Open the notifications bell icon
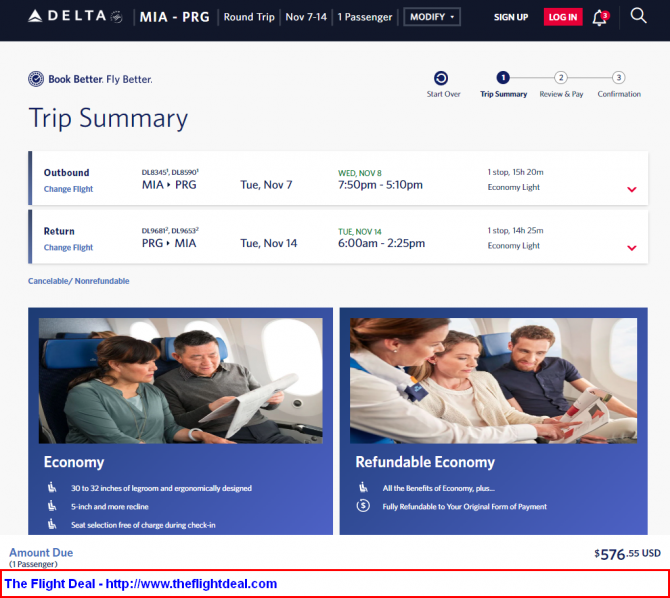 [x=600, y=17]
